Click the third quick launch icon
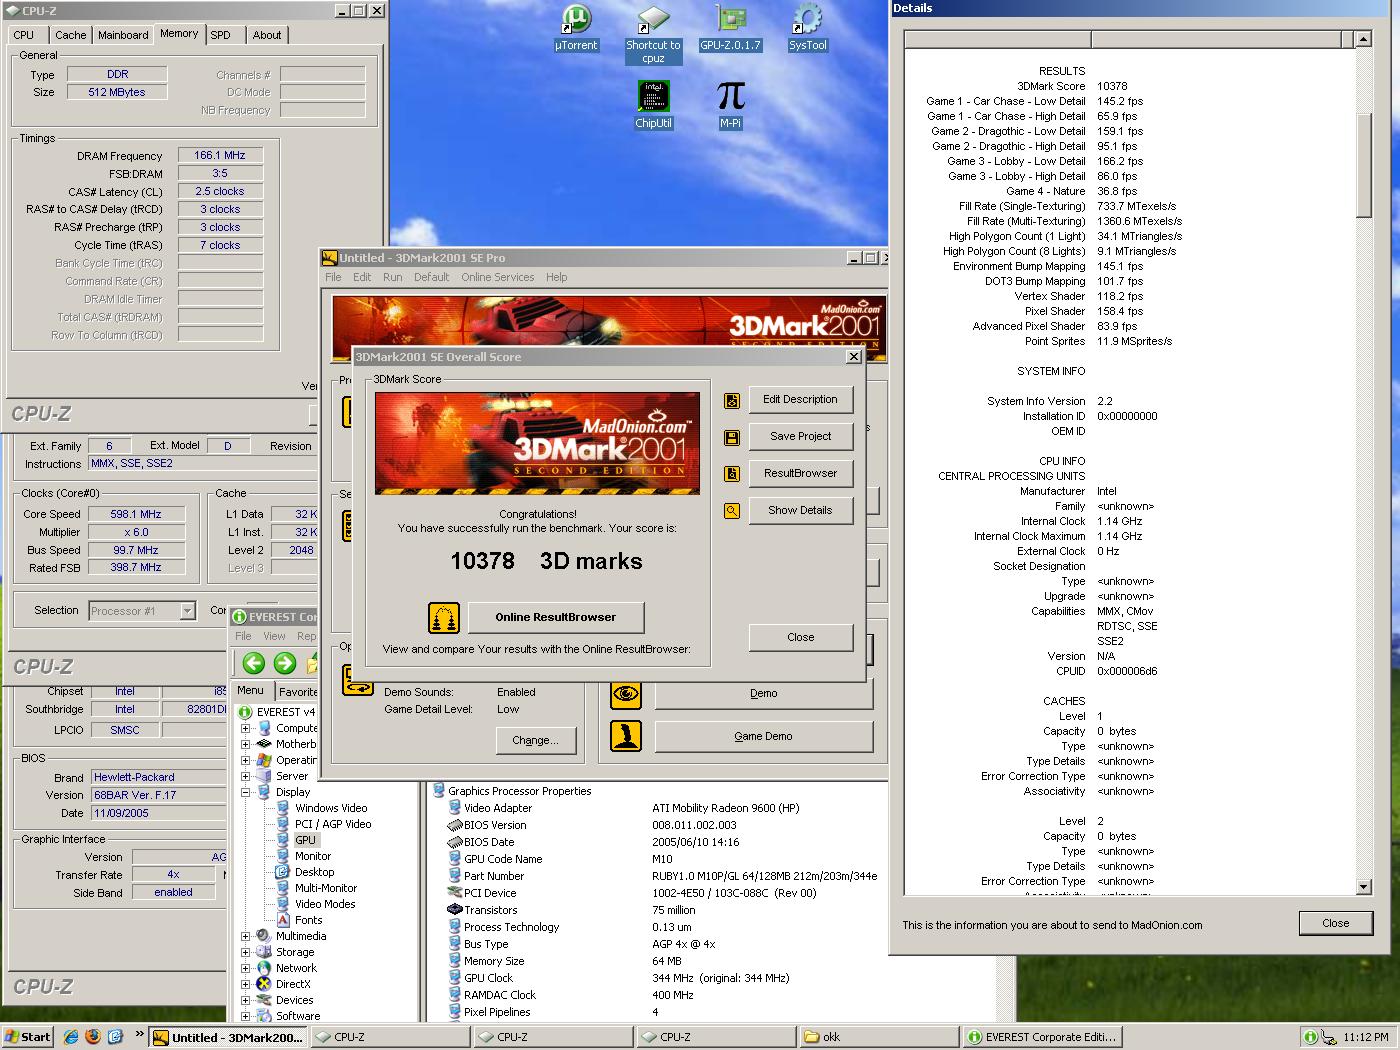Image resolution: width=1400 pixels, height=1050 pixels. coord(115,1036)
